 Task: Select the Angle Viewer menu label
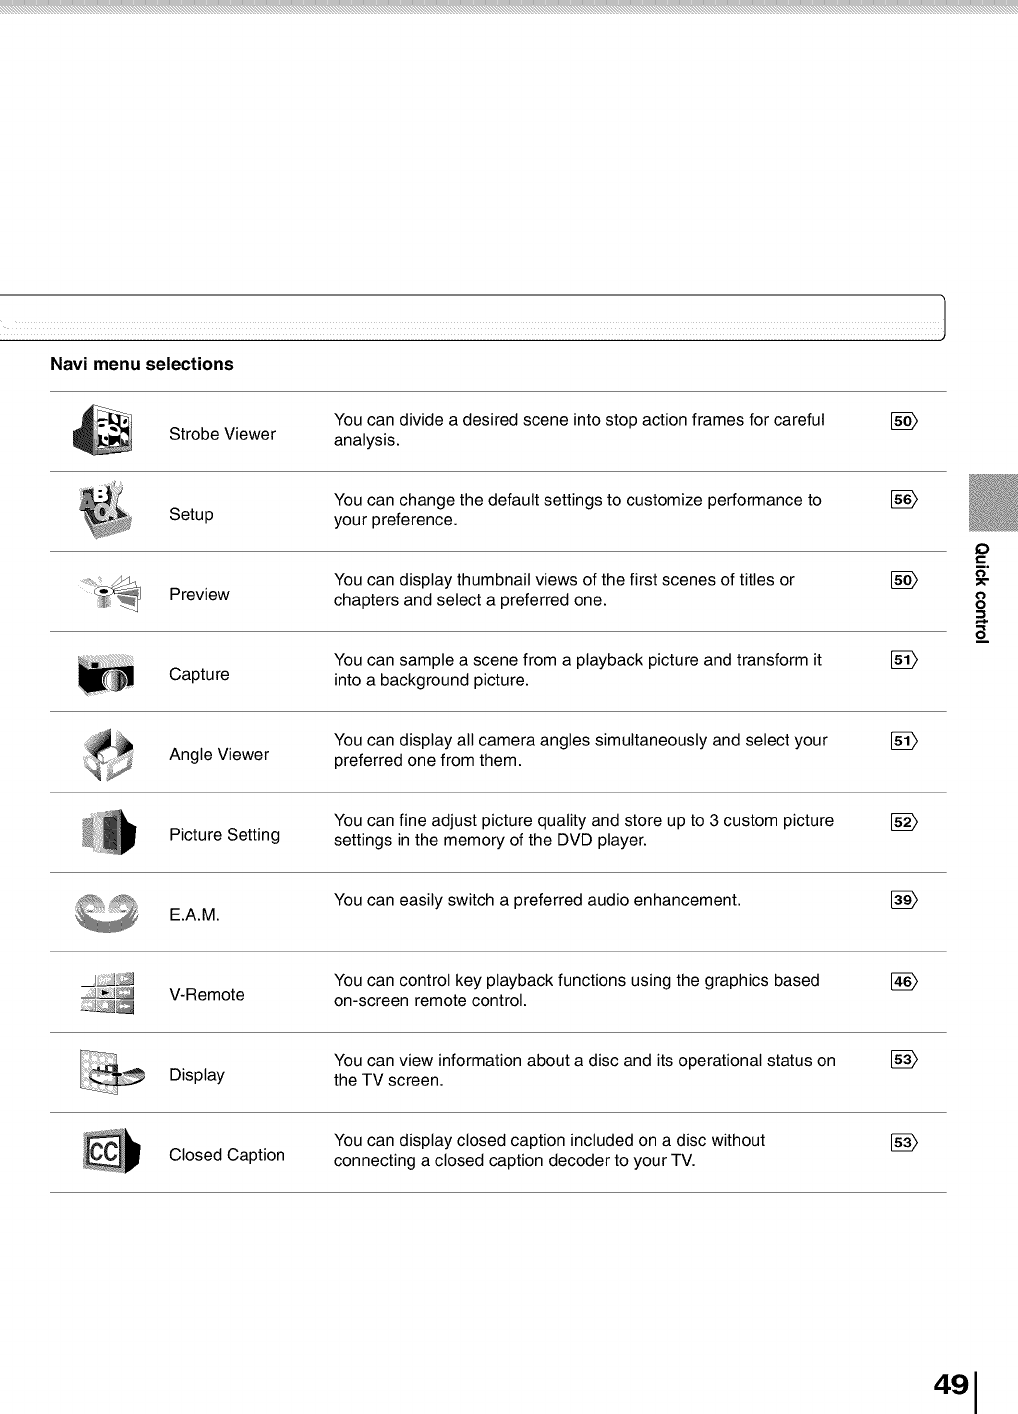(219, 755)
